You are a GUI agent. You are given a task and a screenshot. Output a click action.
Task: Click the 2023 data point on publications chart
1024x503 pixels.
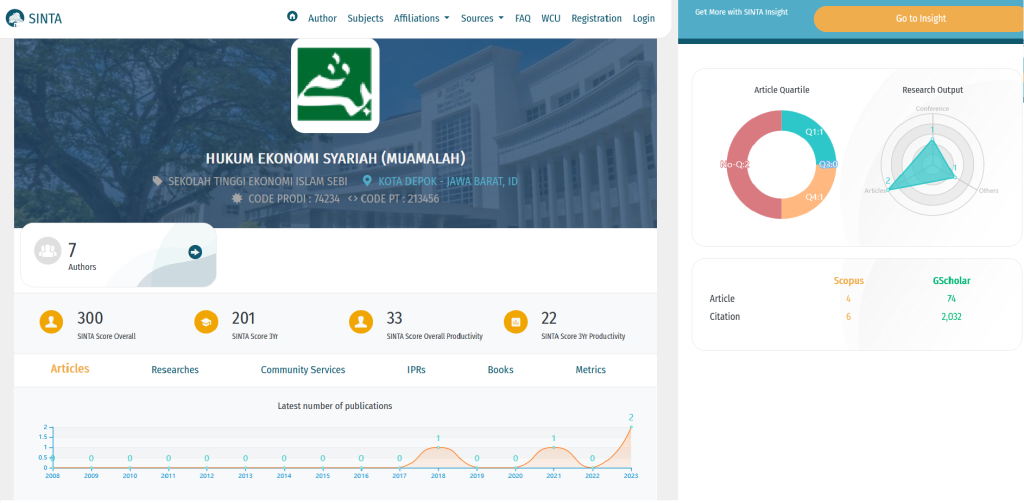click(x=631, y=427)
